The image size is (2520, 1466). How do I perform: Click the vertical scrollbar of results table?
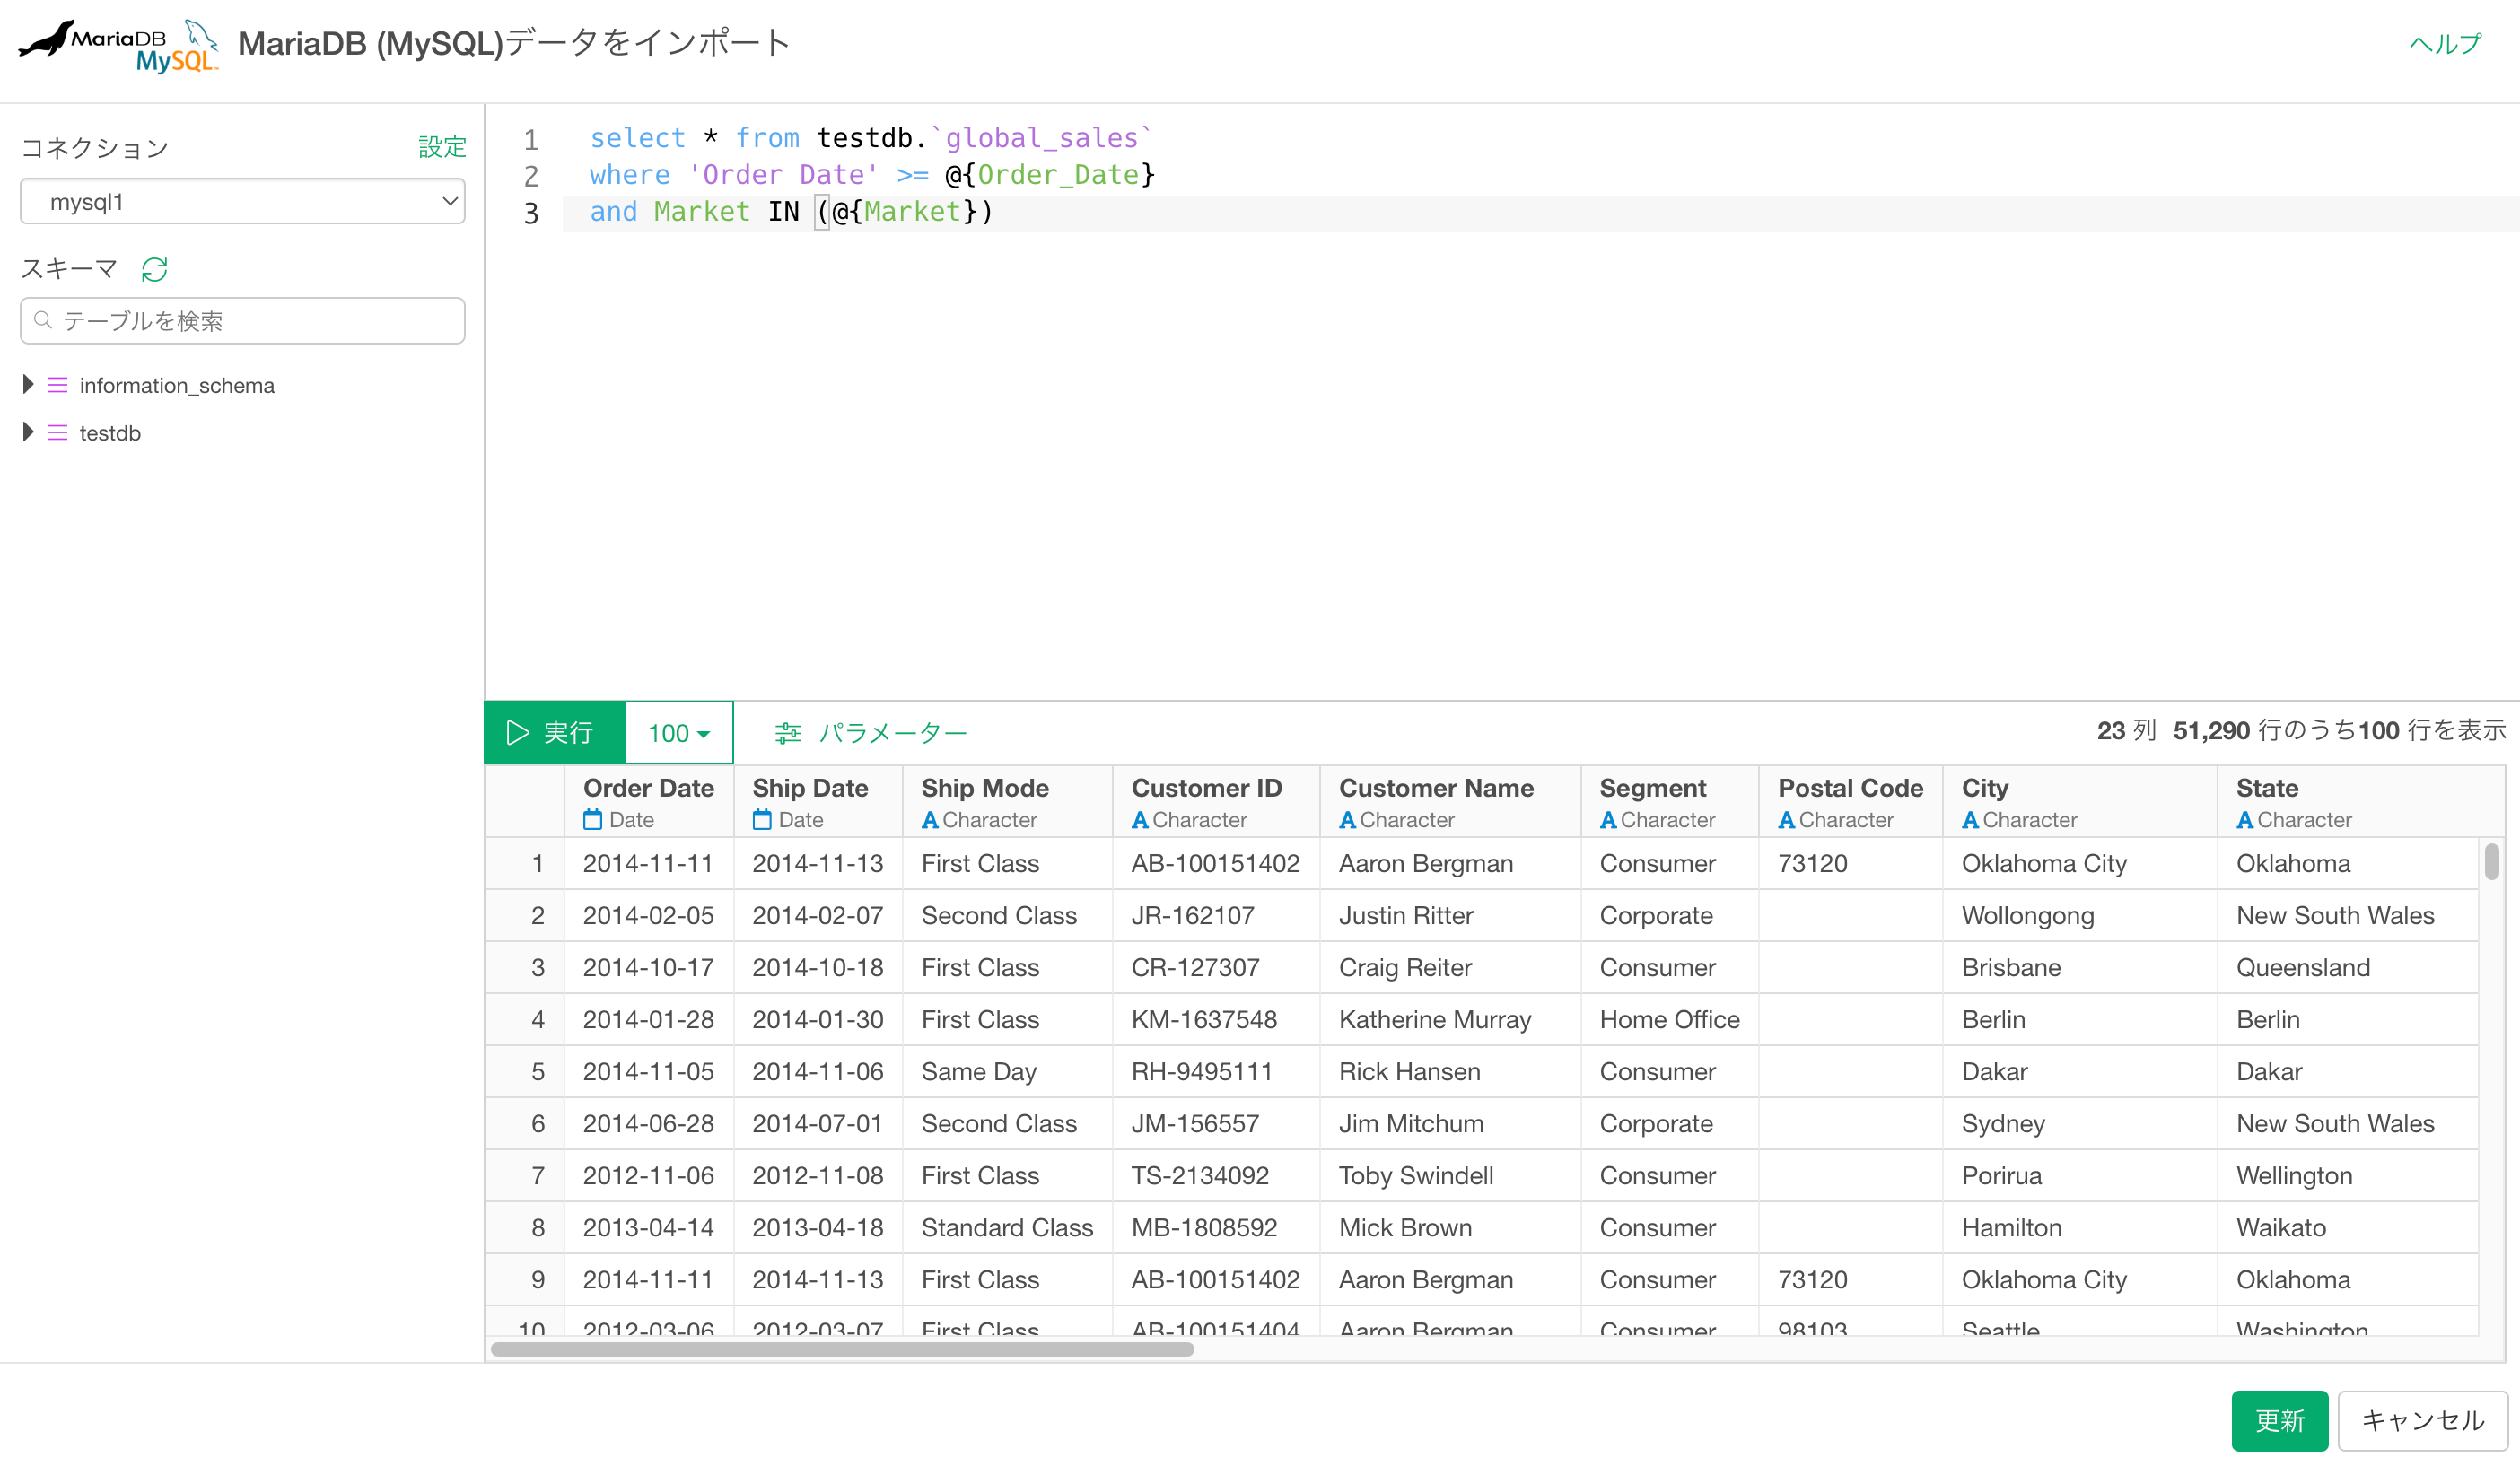pyautogui.click(x=2492, y=861)
